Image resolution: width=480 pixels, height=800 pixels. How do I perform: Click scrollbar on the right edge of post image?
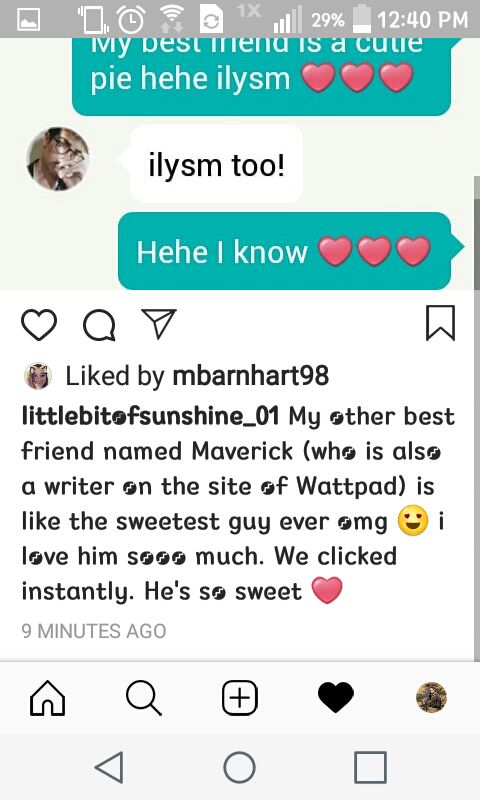click(x=476, y=234)
